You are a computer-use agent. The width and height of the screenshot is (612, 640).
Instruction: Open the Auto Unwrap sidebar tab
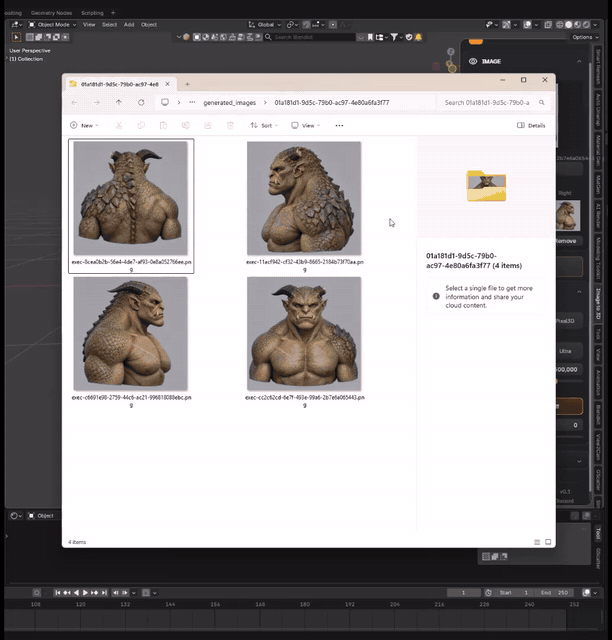tap(598, 109)
